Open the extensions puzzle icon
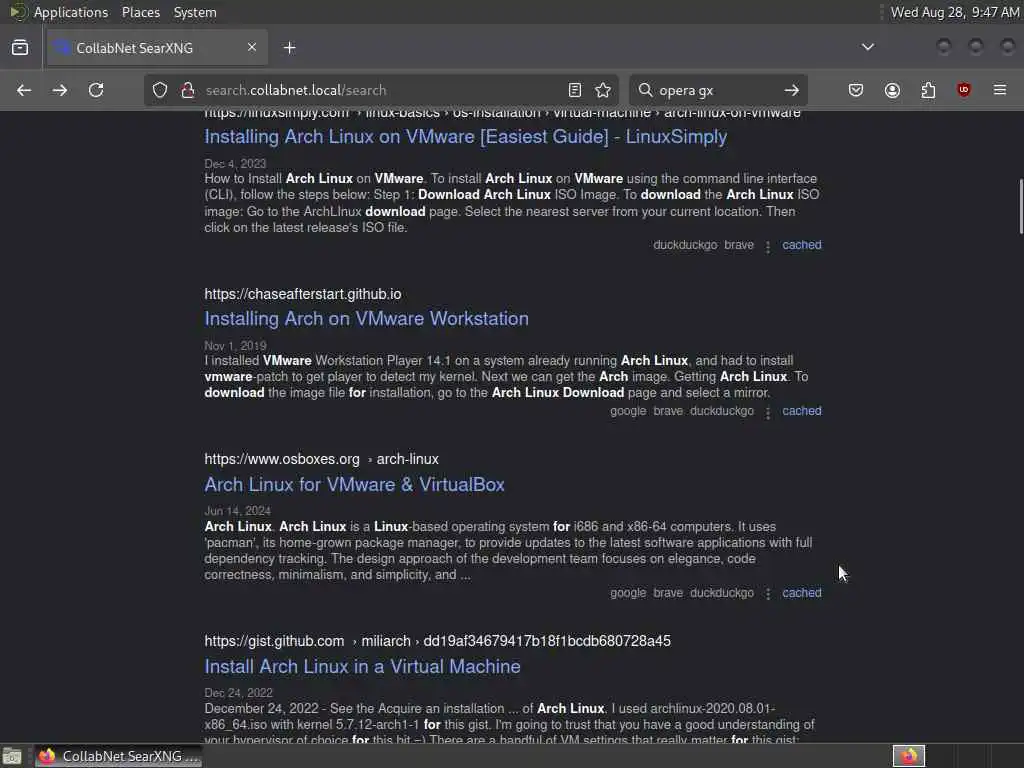The width and height of the screenshot is (1024, 768). (928, 90)
